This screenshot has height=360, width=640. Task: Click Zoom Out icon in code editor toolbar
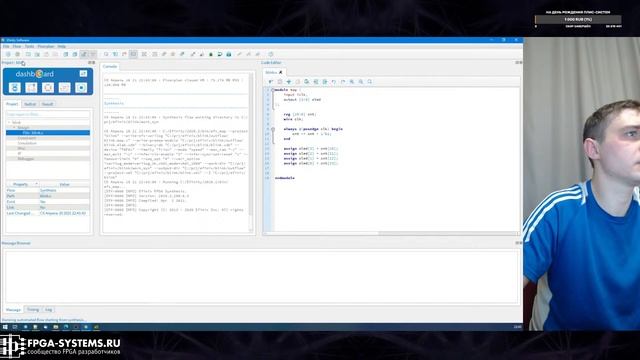[x=361, y=82]
